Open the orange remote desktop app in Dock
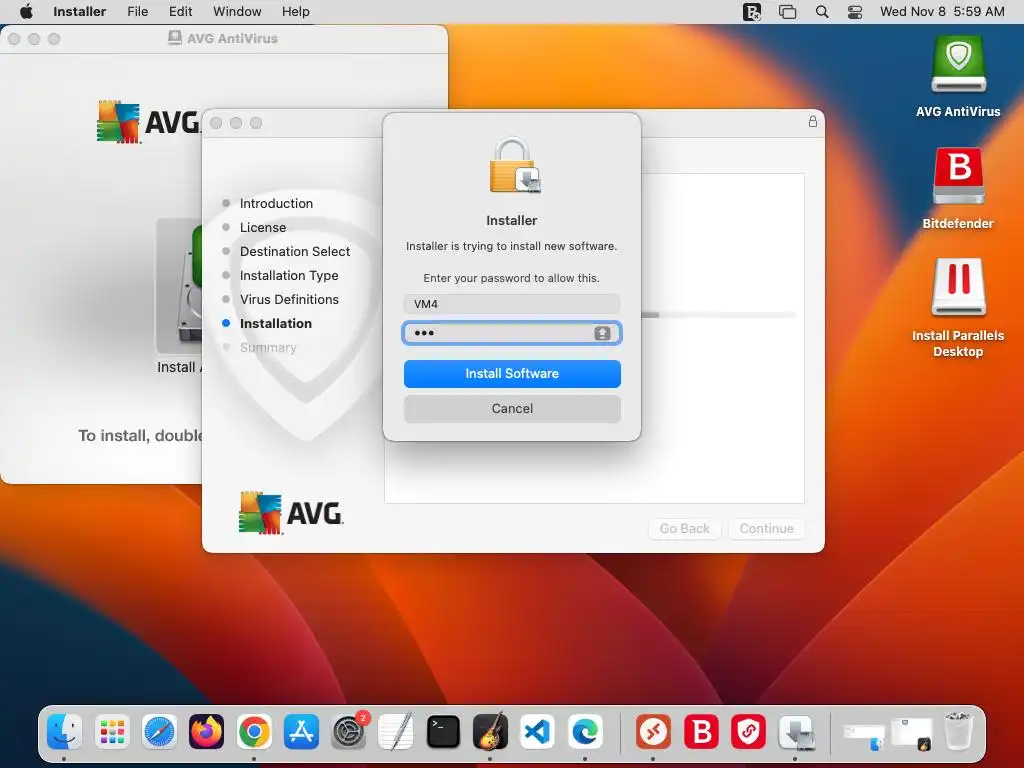Image resolution: width=1024 pixels, height=768 pixels. pos(654,731)
